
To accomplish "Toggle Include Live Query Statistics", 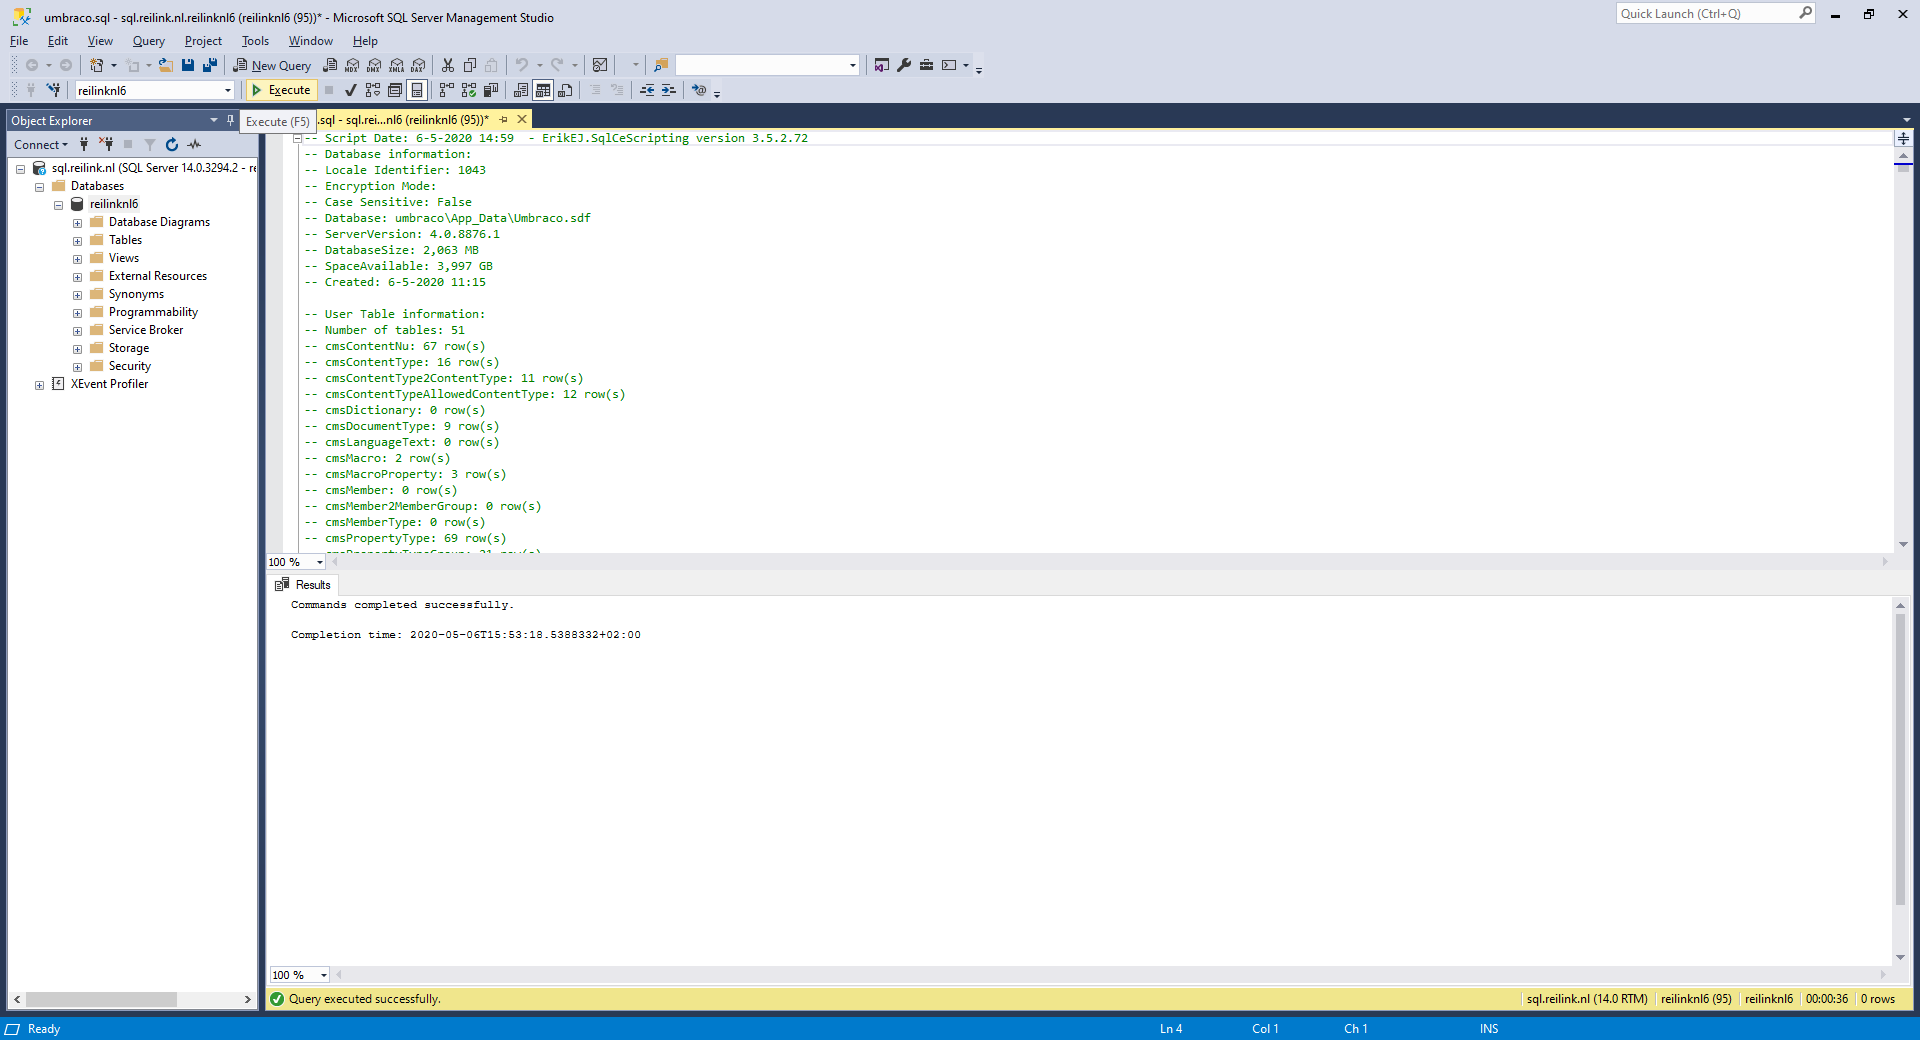I will [x=469, y=90].
